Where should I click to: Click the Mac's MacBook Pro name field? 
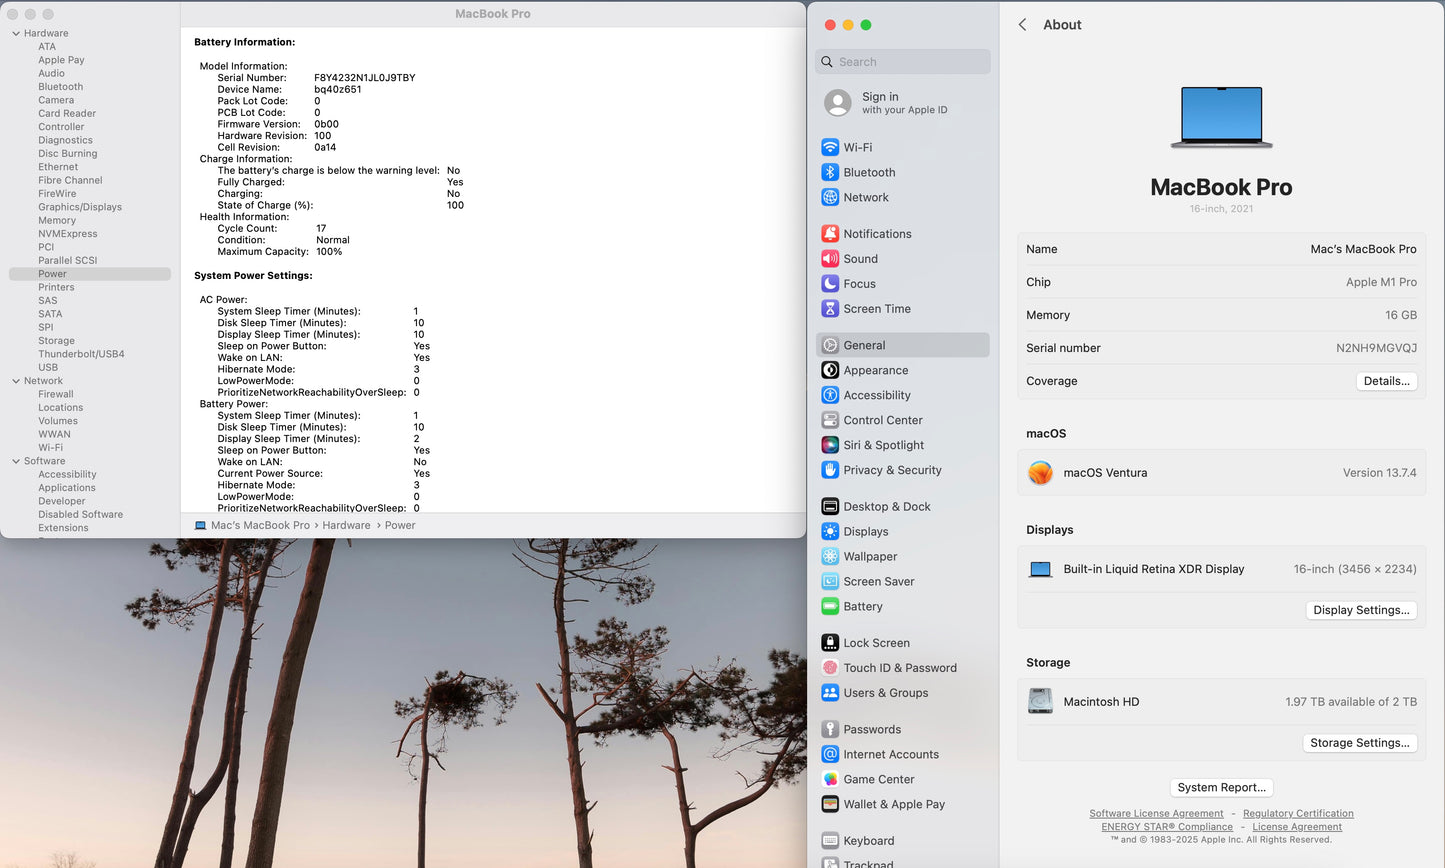pos(1221,249)
